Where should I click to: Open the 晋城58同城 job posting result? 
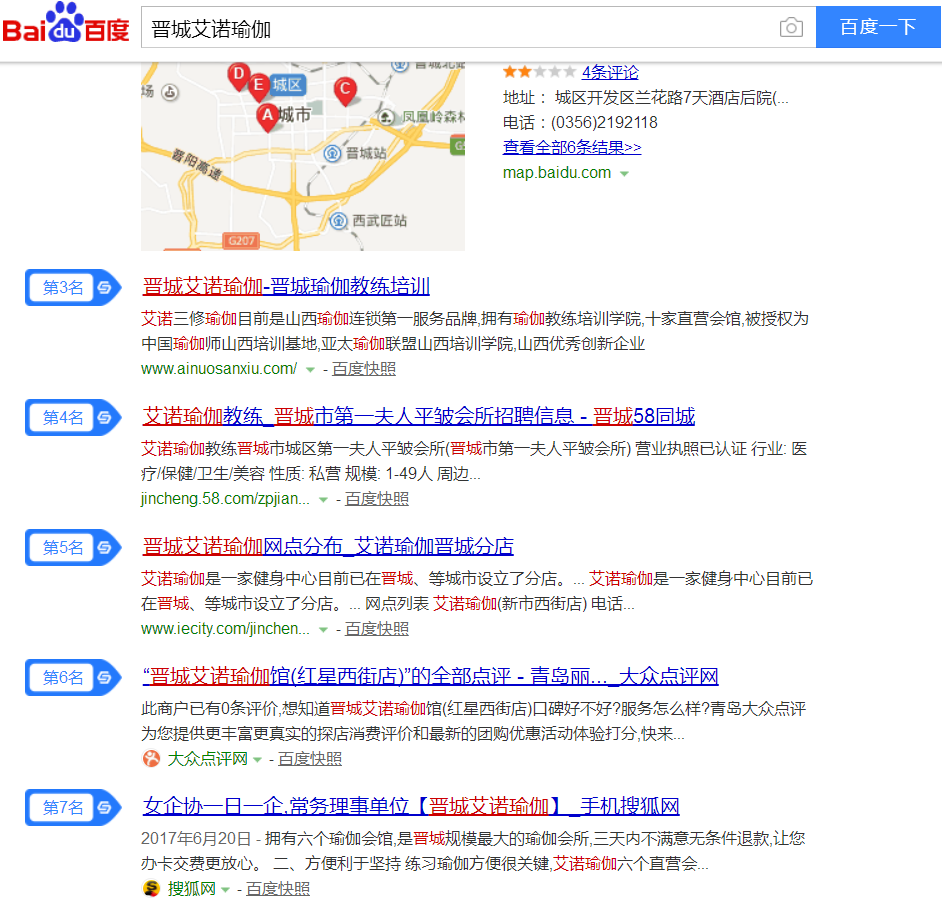418,416
